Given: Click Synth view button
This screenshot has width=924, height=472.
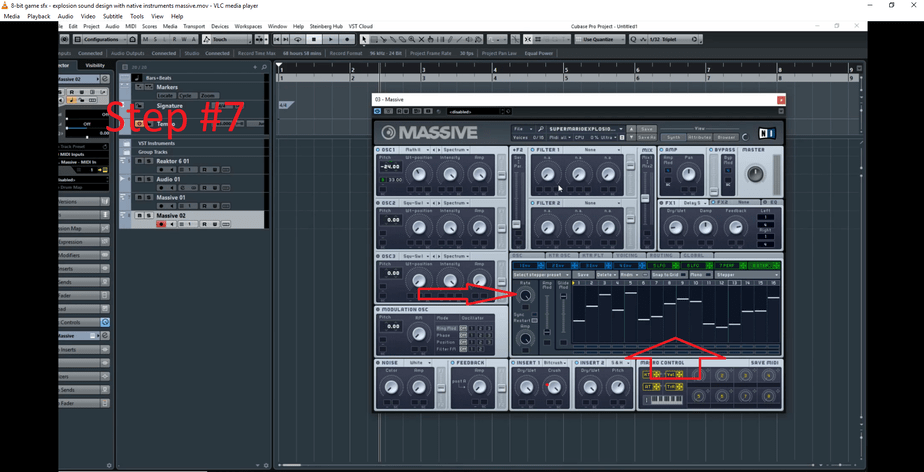Looking at the screenshot, I should click(674, 137).
